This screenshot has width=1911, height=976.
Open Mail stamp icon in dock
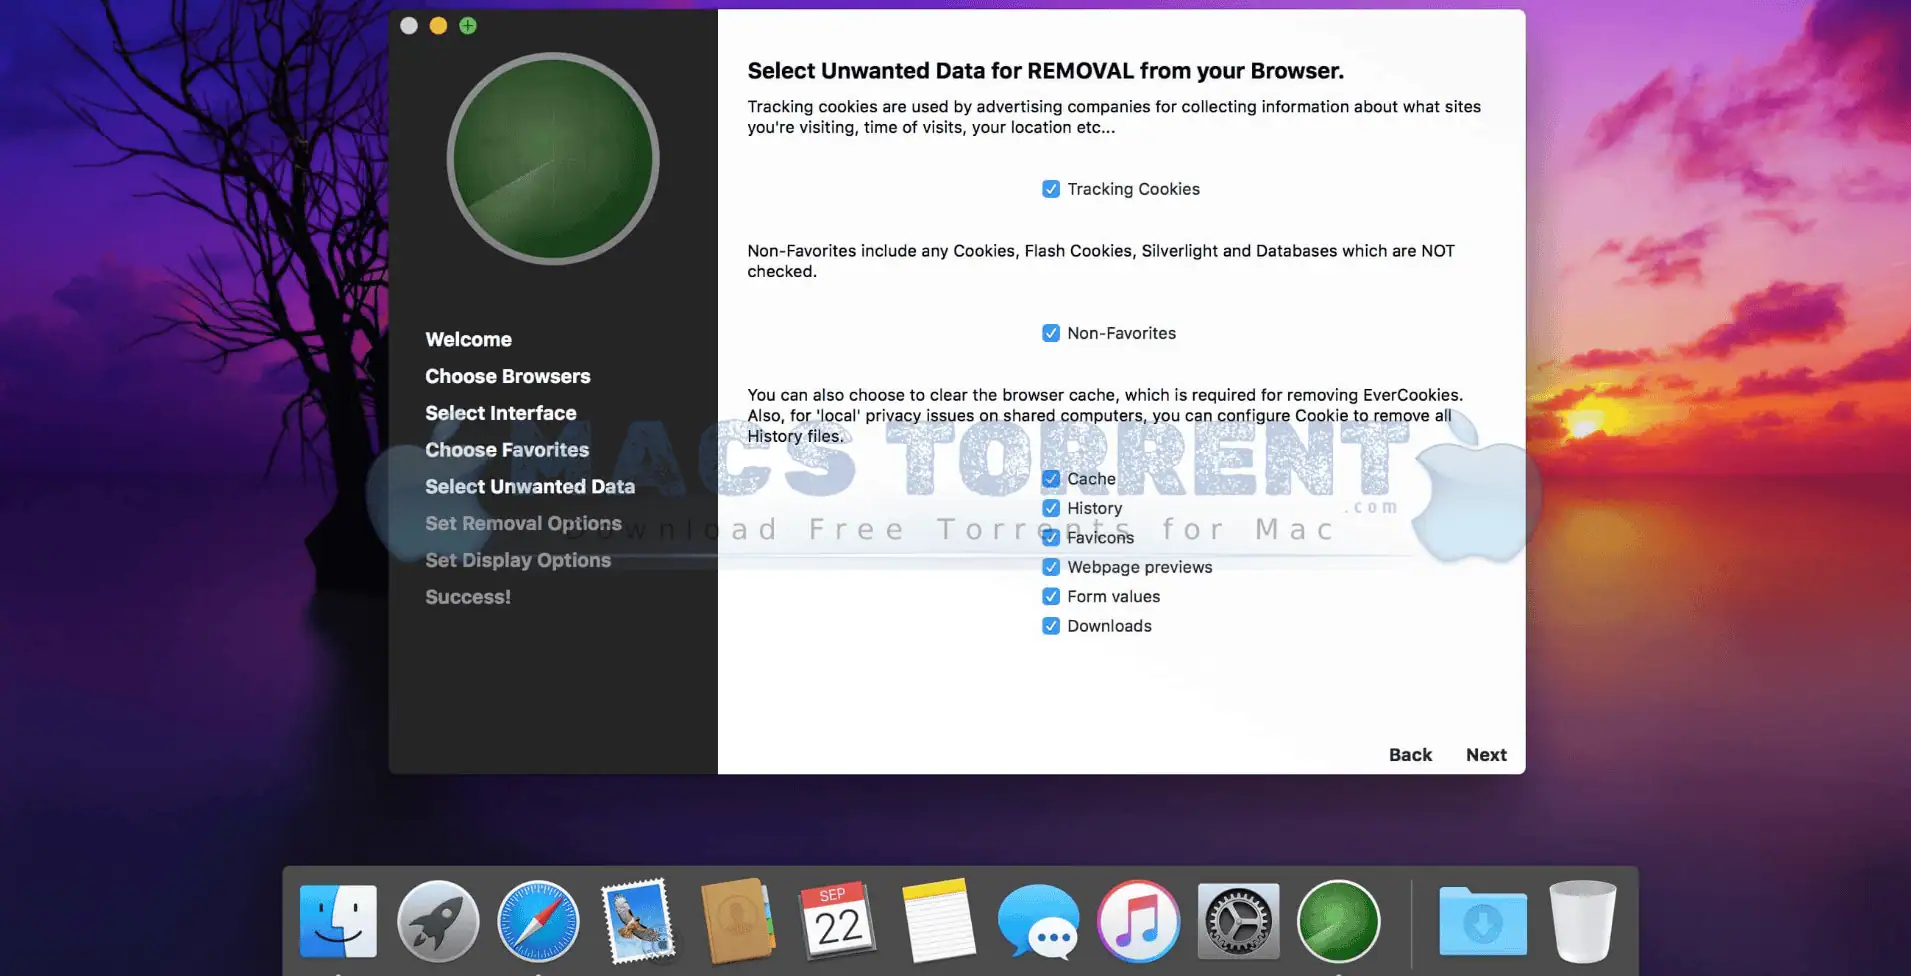coord(638,921)
